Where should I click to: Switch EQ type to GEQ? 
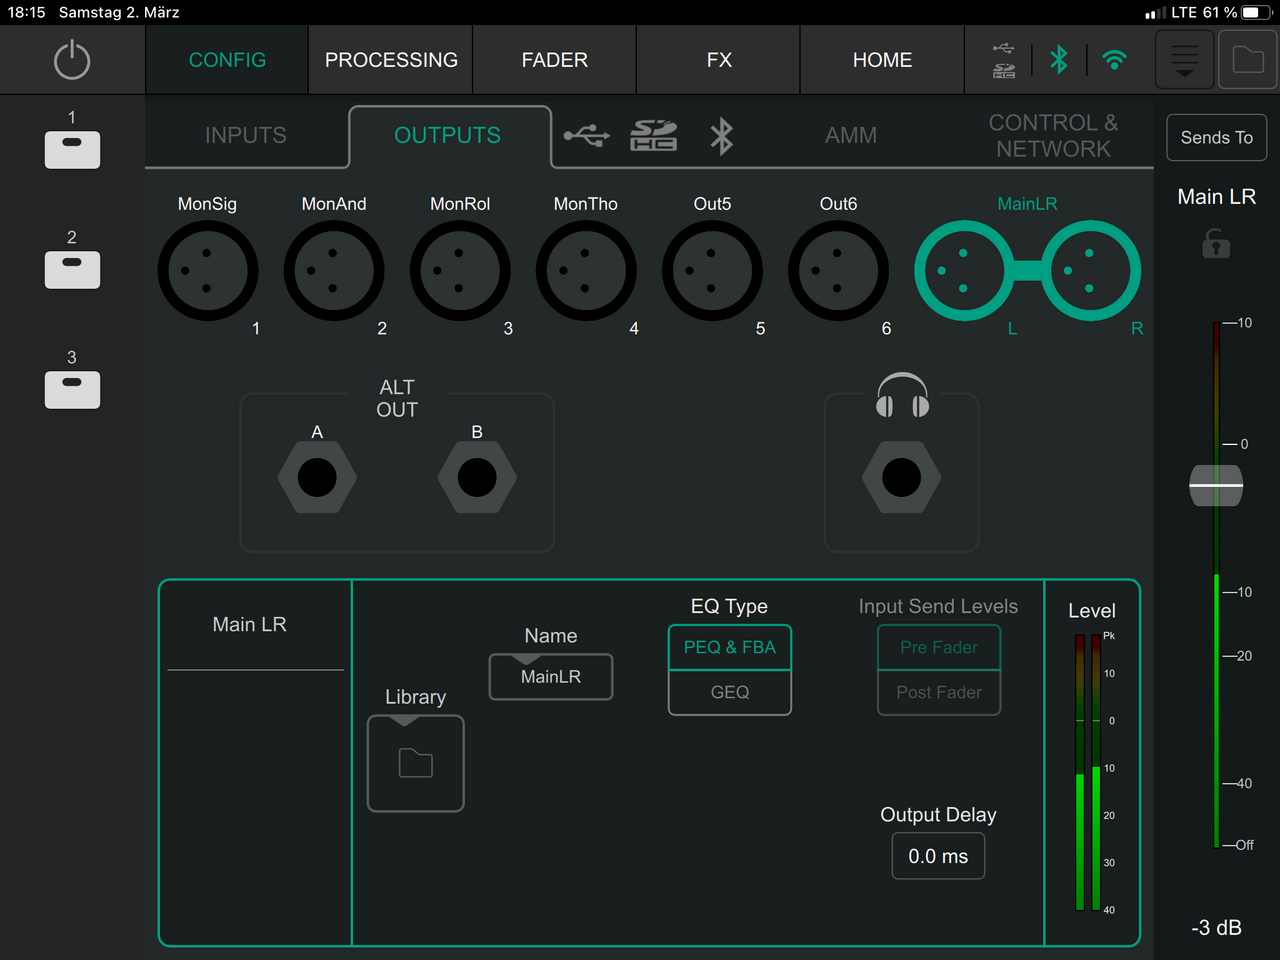(730, 692)
